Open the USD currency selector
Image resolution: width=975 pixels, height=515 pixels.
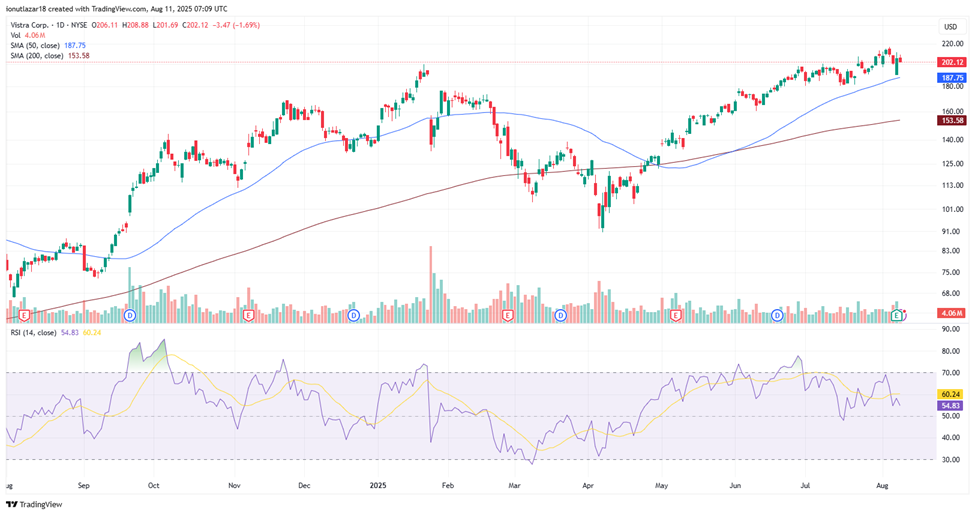(949, 27)
